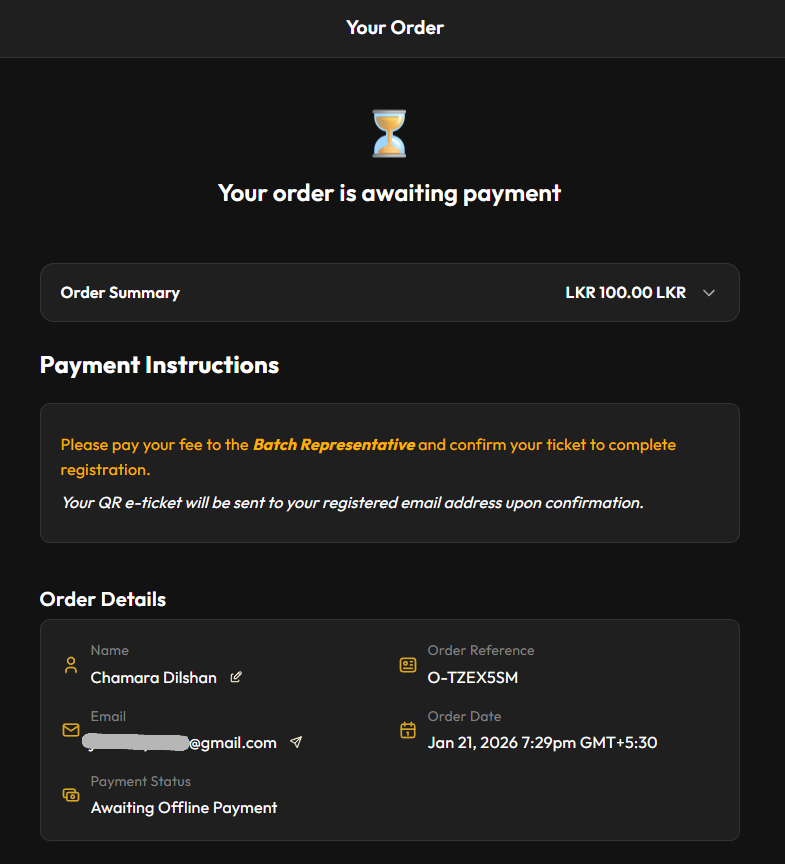
Task: Click the envelope icon beside the Email label
Action: click(x=70, y=730)
